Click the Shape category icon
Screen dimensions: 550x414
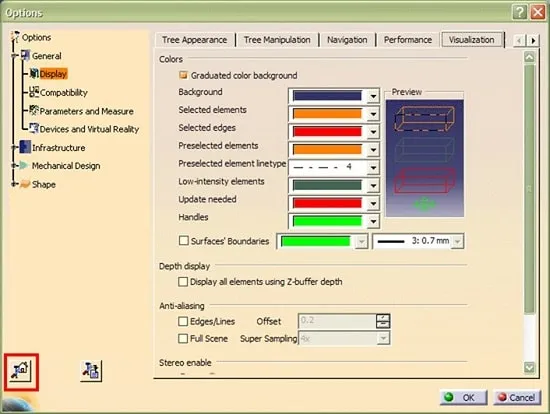[x=25, y=184]
